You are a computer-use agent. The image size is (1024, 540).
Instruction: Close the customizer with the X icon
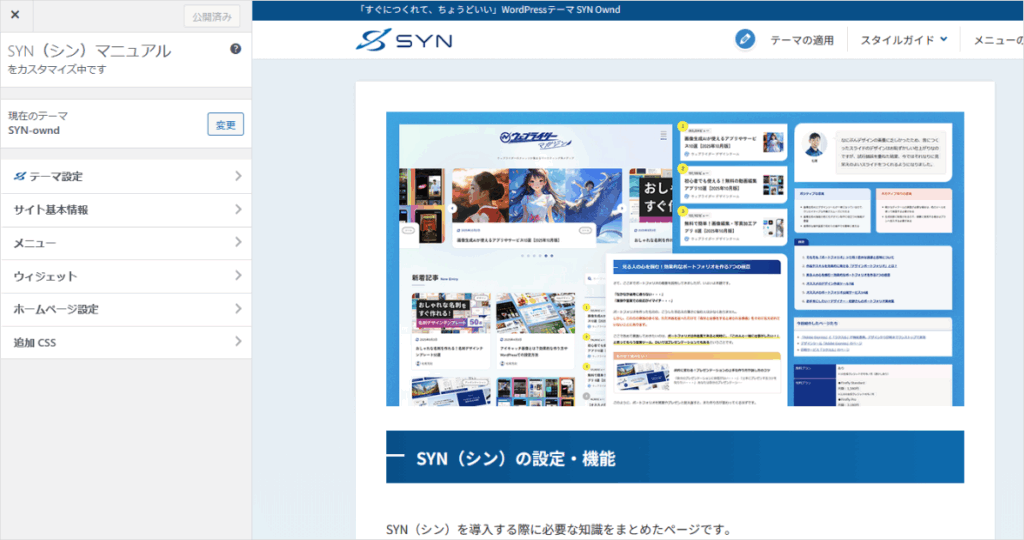[15, 15]
